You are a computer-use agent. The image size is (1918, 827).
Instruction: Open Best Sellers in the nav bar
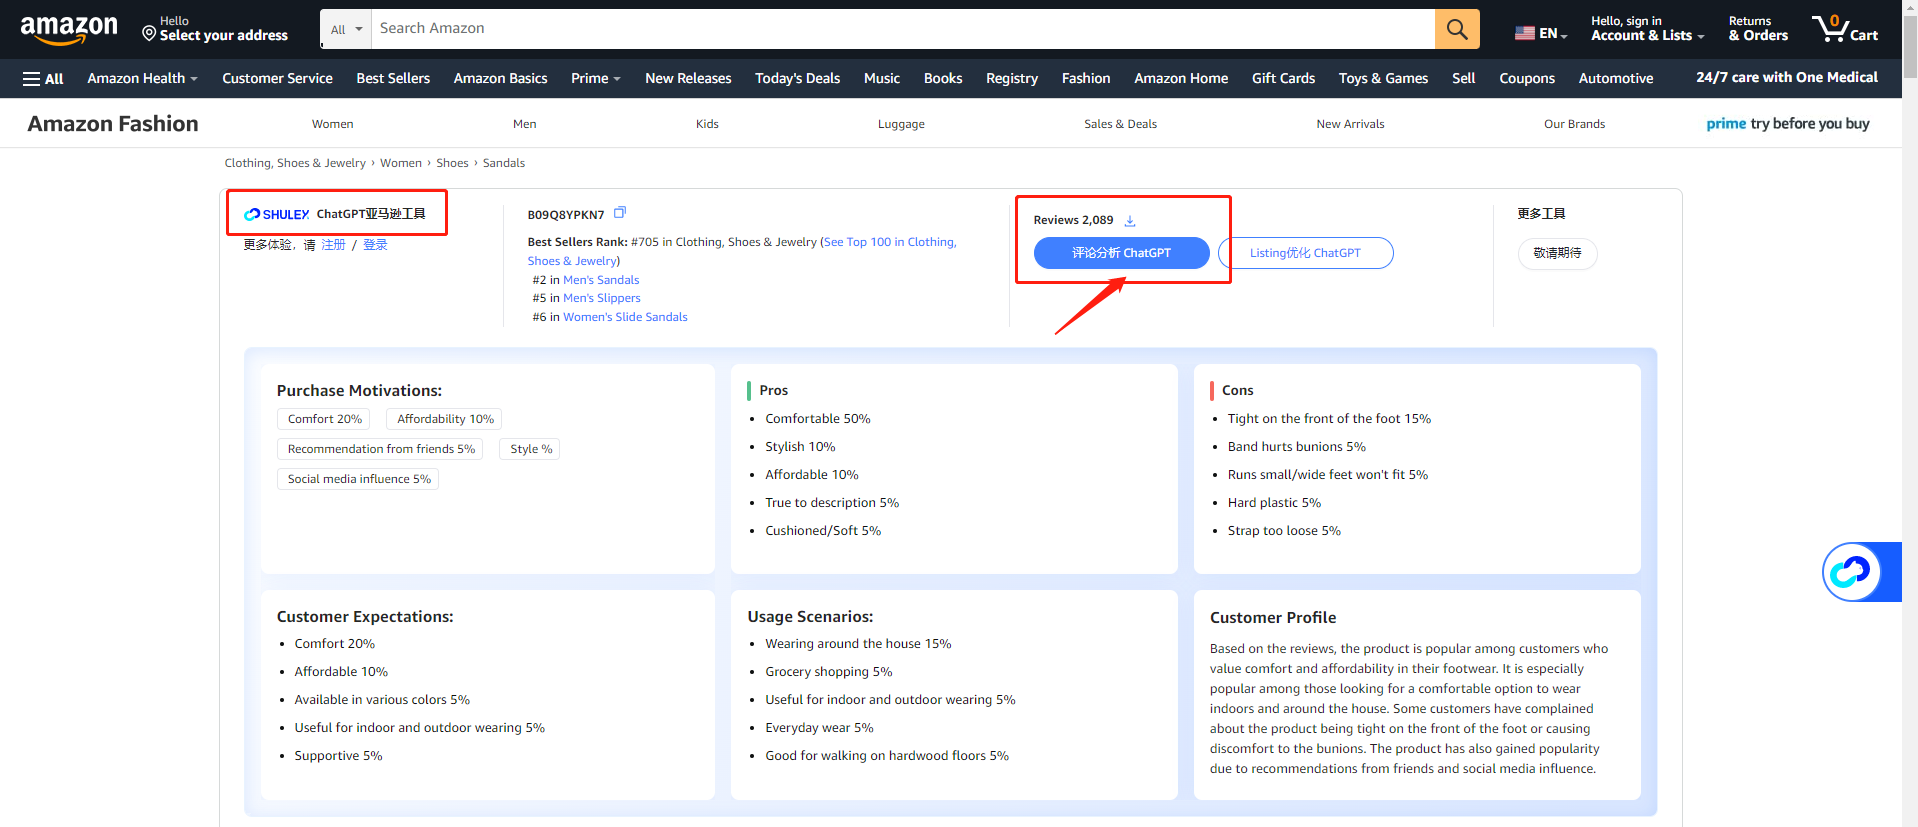click(393, 78)
